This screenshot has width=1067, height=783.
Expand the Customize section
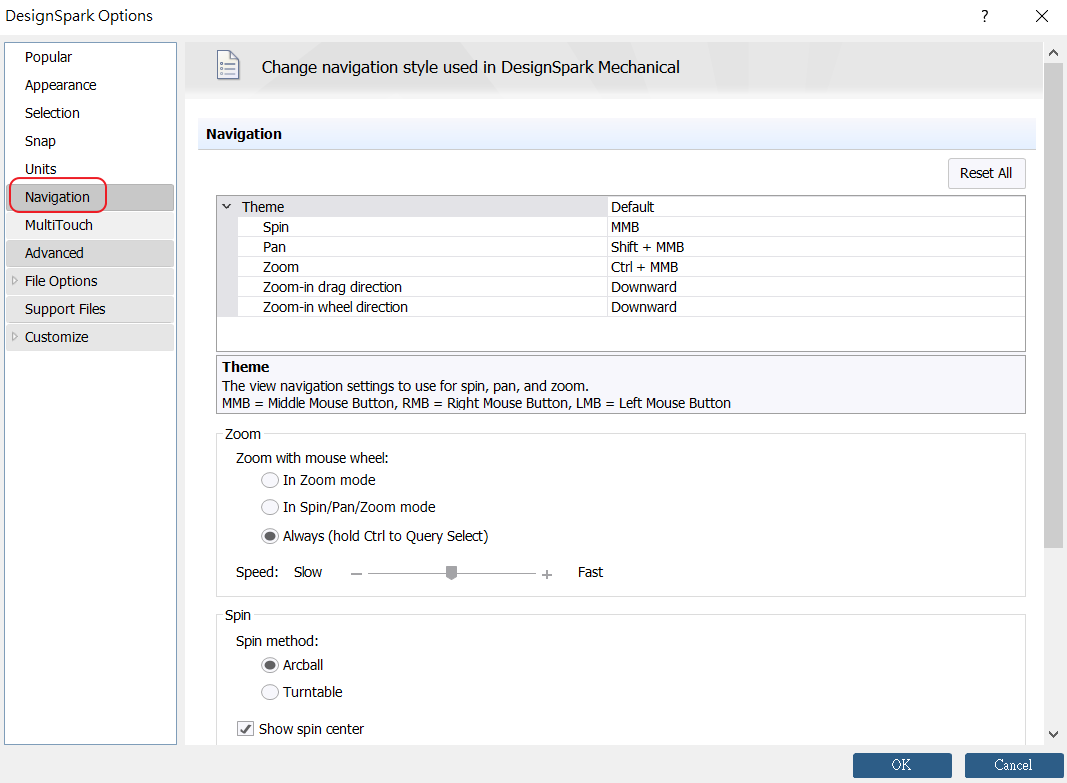pyautogui.click(x=15, y=336)
